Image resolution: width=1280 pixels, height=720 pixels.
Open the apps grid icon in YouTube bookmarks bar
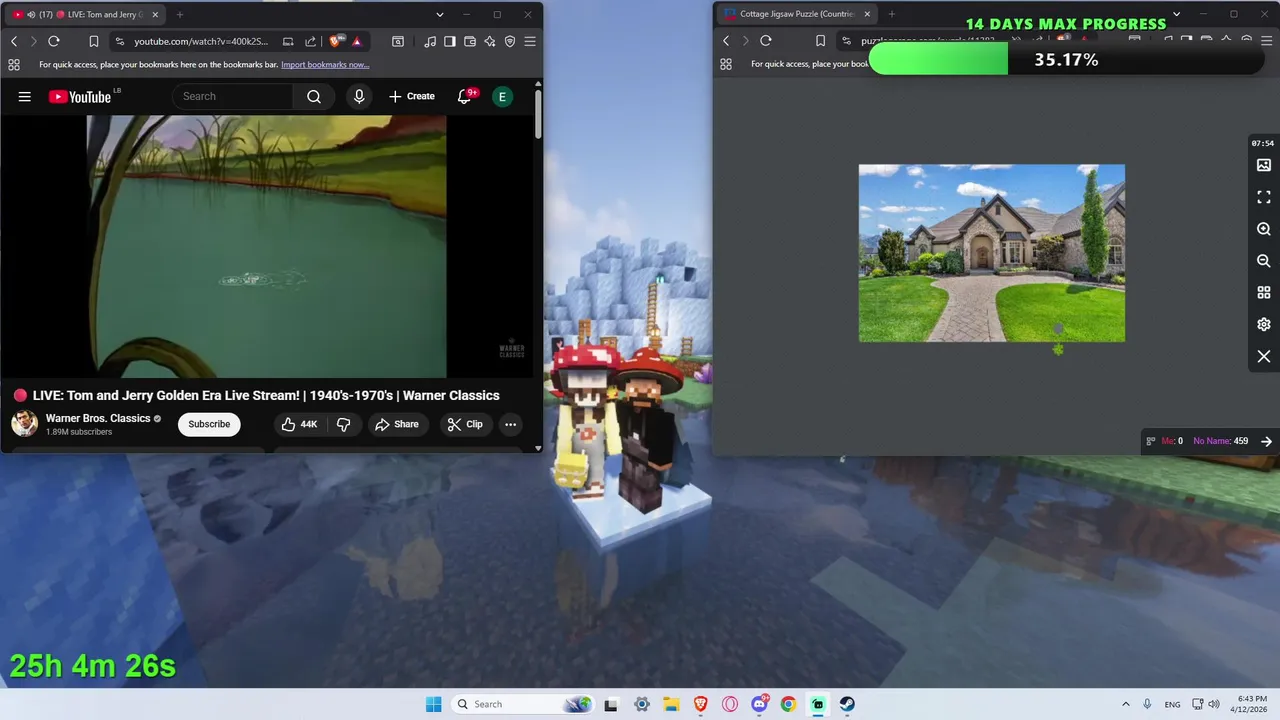tap(14, 65)
